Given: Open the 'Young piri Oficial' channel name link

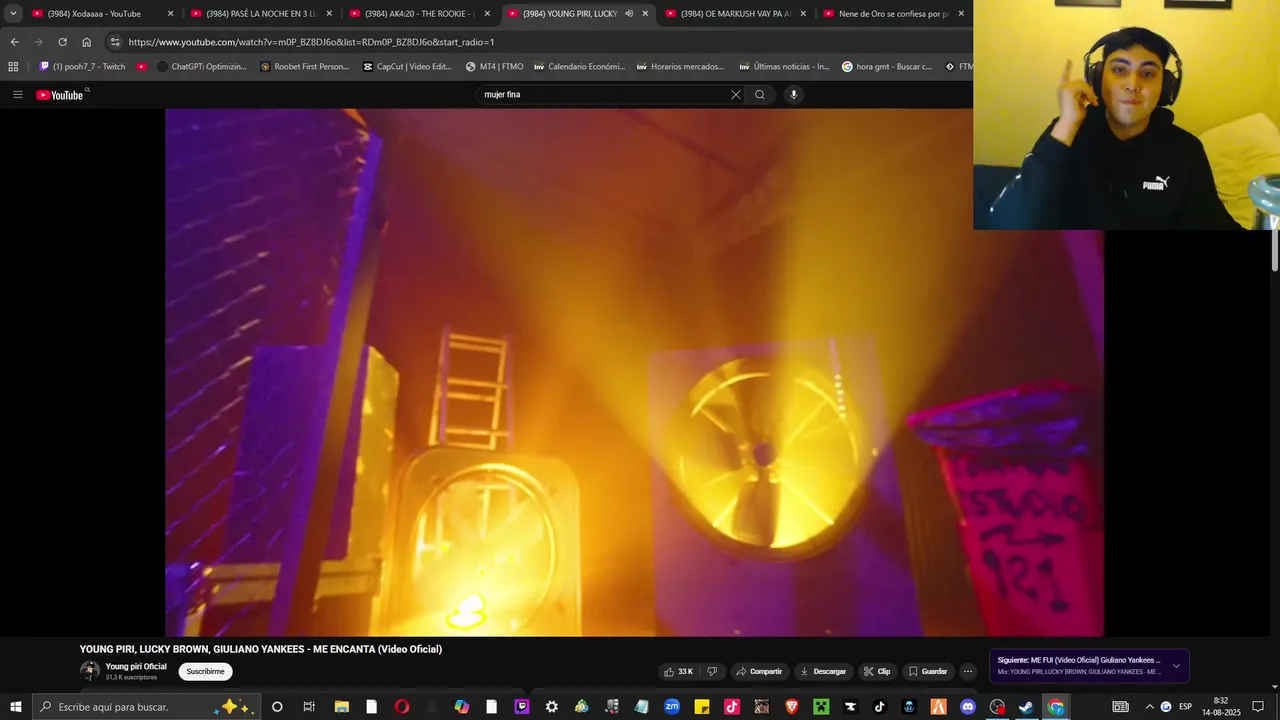Looking at the screenshot, I should coord(136,666).
